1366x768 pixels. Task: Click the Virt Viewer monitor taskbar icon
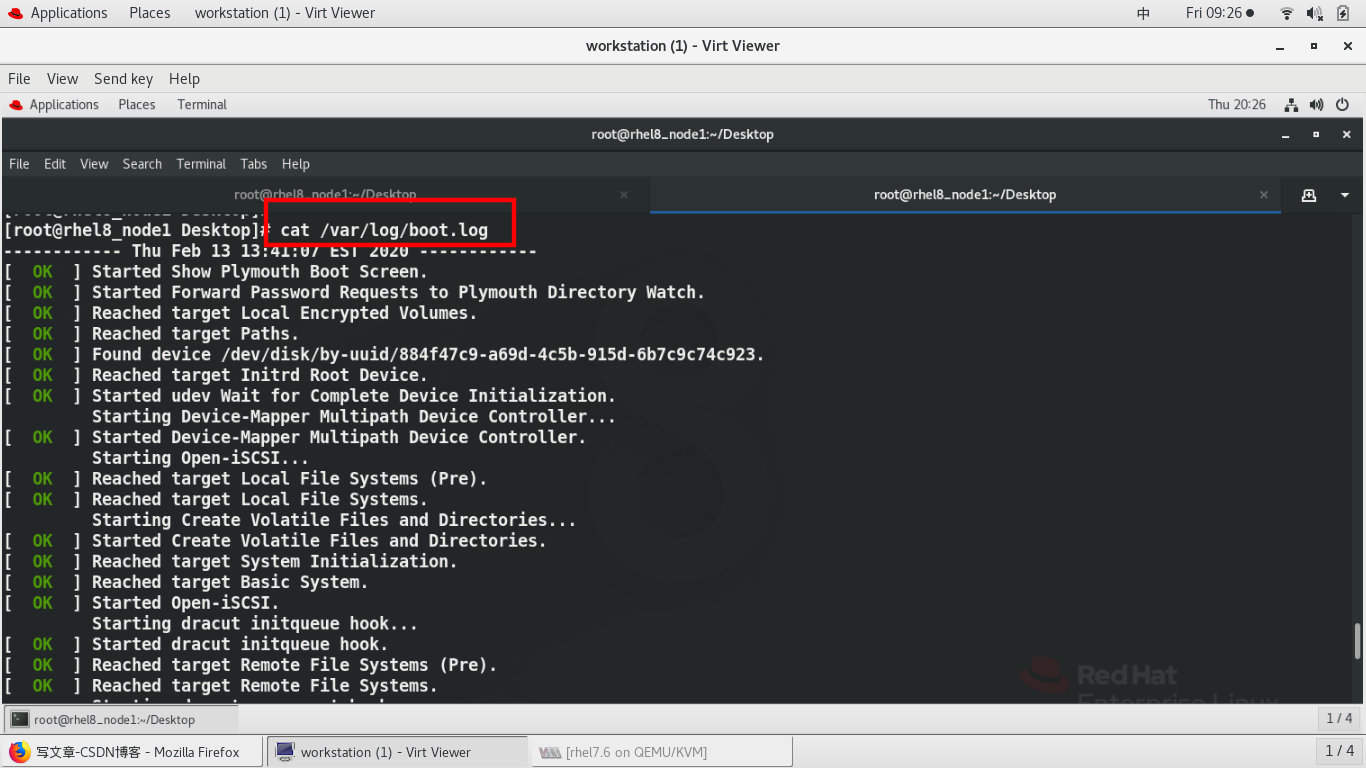click(285, 752)
